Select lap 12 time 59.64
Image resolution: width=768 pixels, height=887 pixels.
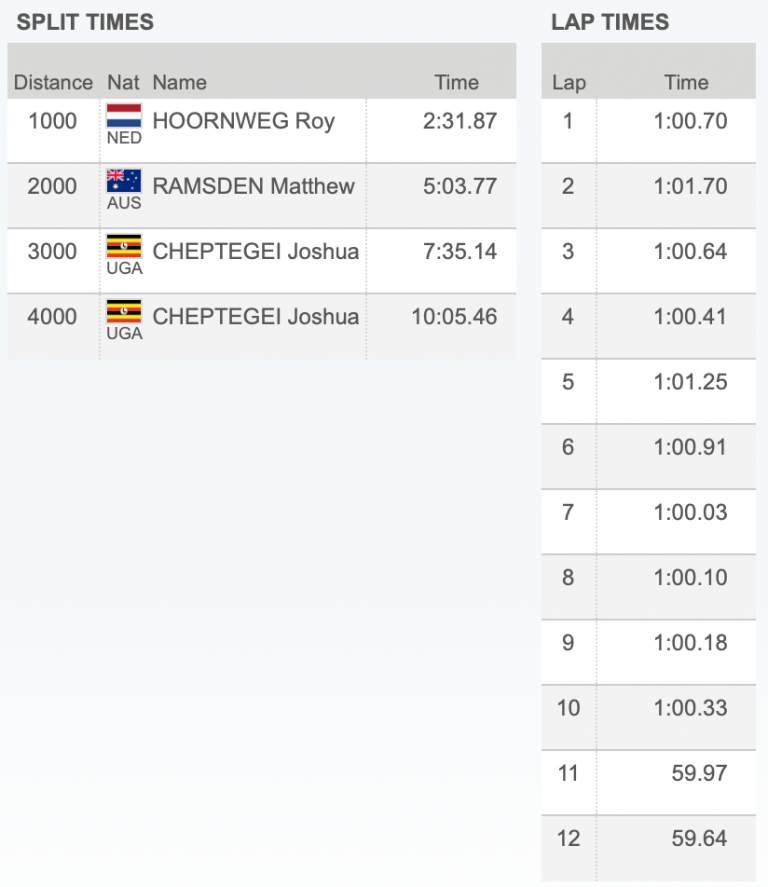click(x=700, y=838)
